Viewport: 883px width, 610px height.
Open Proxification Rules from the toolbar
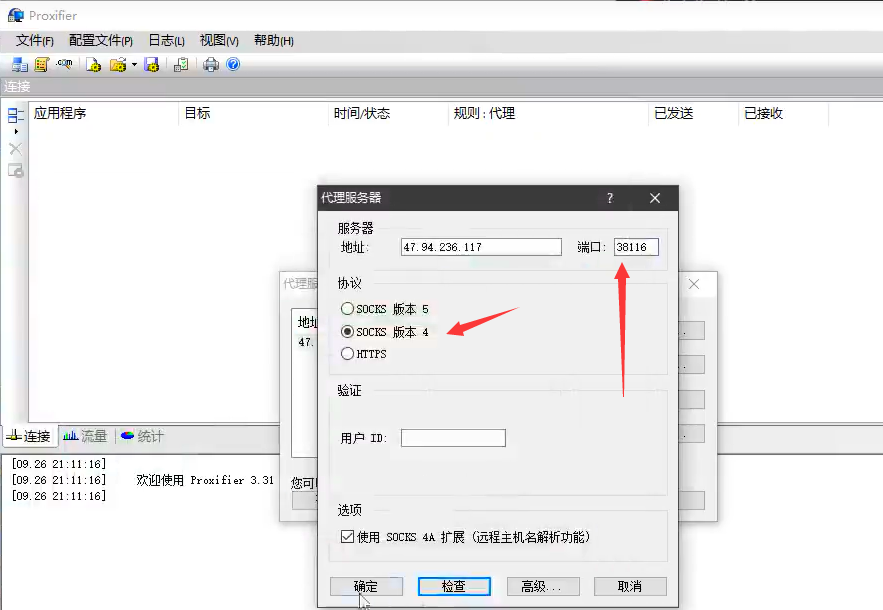[41, 65]
